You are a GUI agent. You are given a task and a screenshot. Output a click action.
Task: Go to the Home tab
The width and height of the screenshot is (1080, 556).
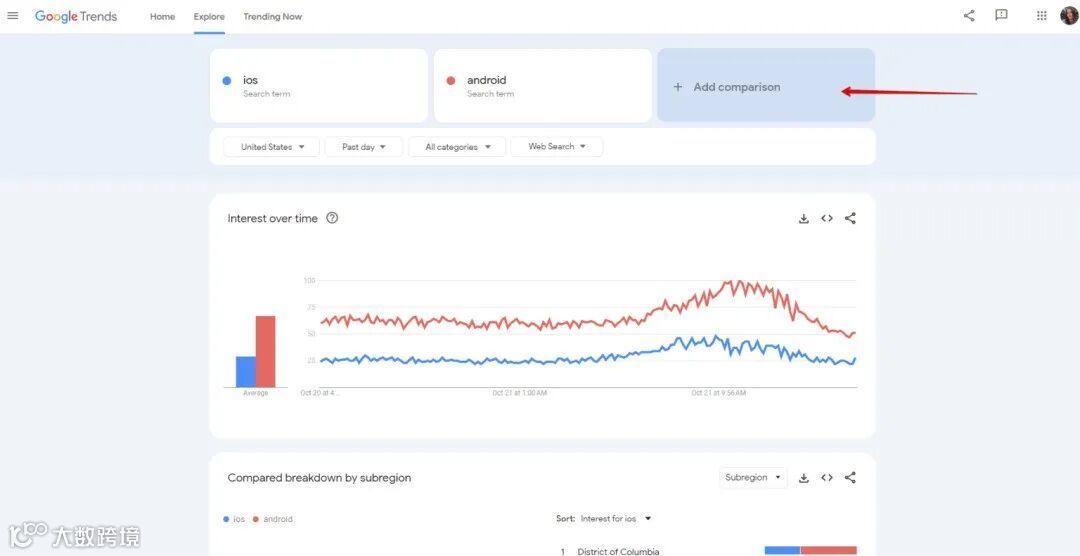pyautogui.click(x=163, y=17)
